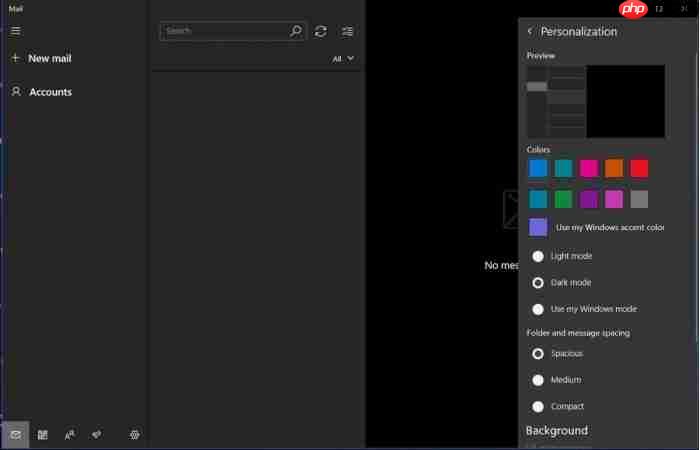
Task: Open the People contacts icon
Action: pyautogui.click(x=70, y=434)
